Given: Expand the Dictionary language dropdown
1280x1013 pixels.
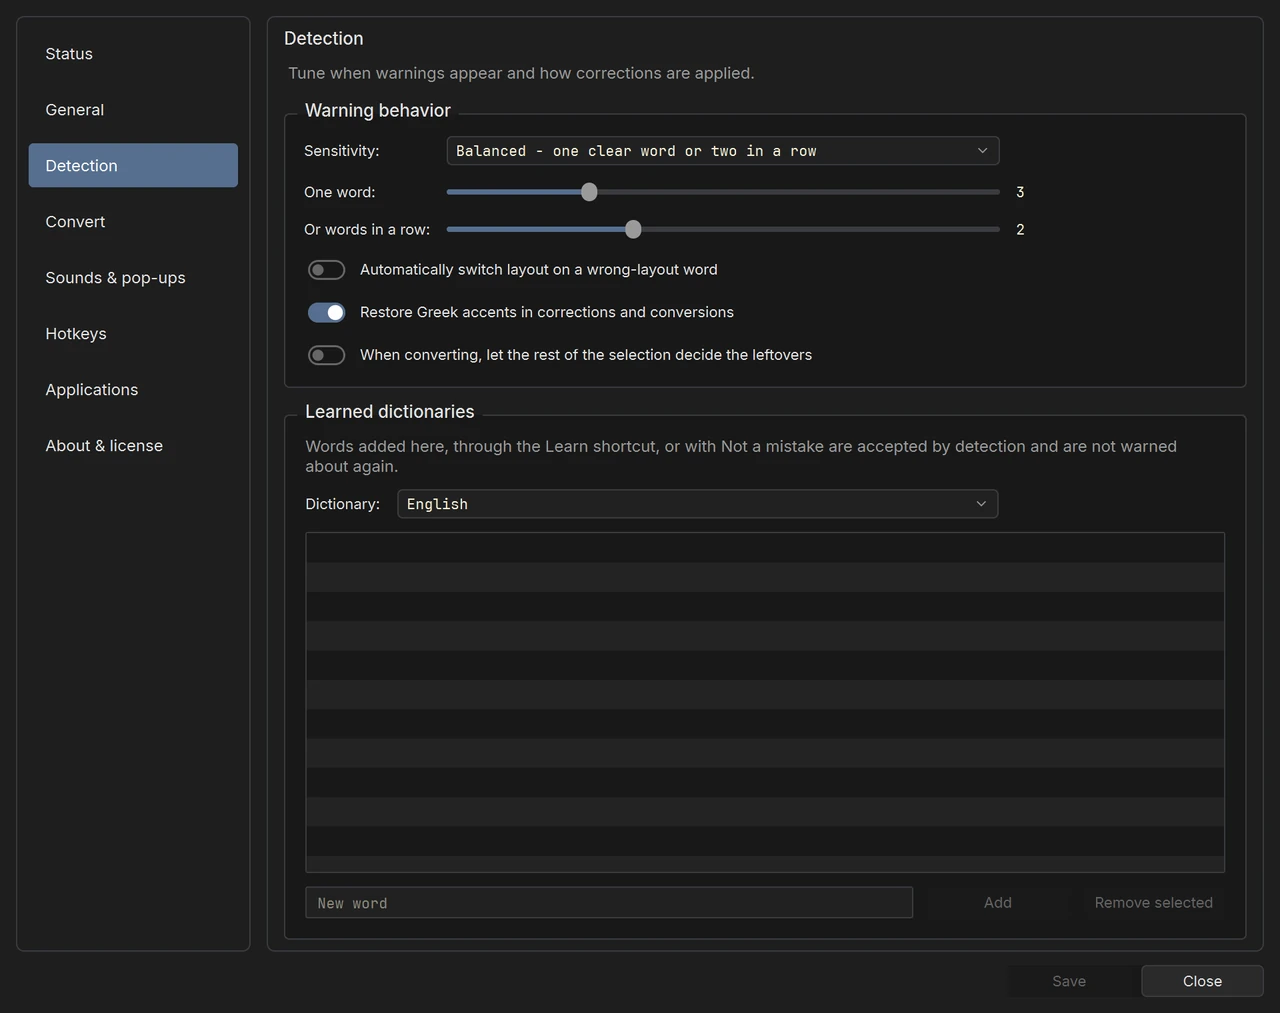Looking at the screenshot, I should tap(698, 504).
